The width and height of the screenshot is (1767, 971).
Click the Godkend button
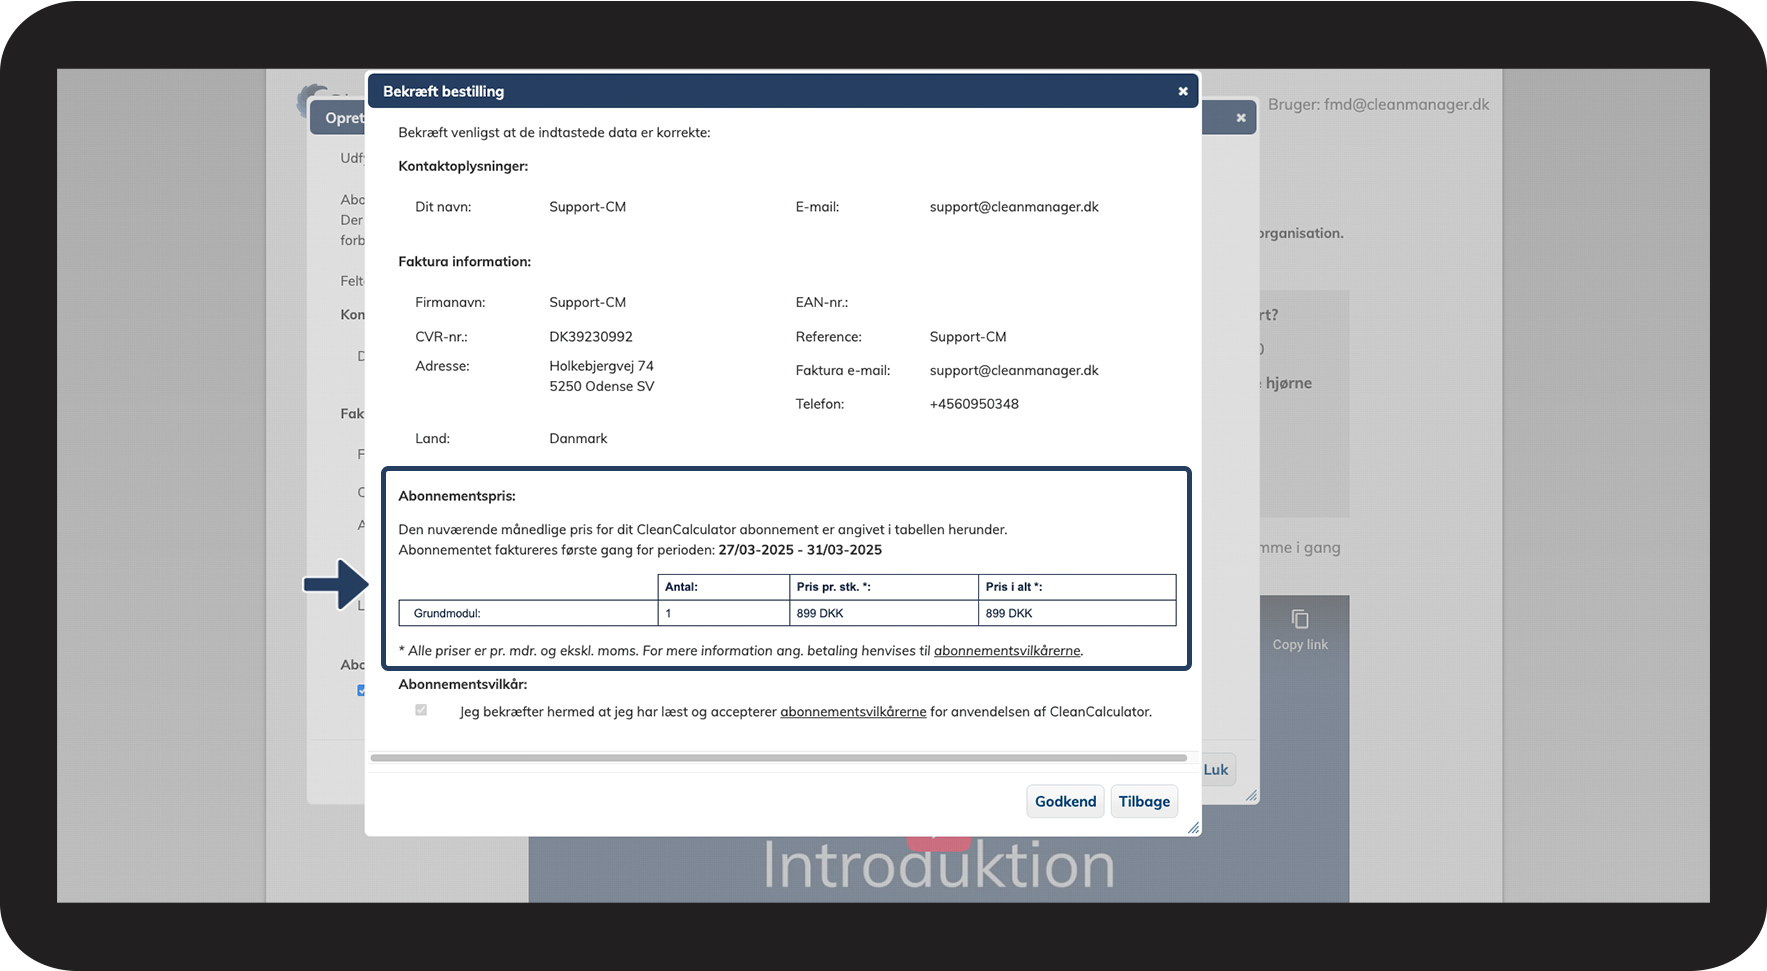point(1065,801)
